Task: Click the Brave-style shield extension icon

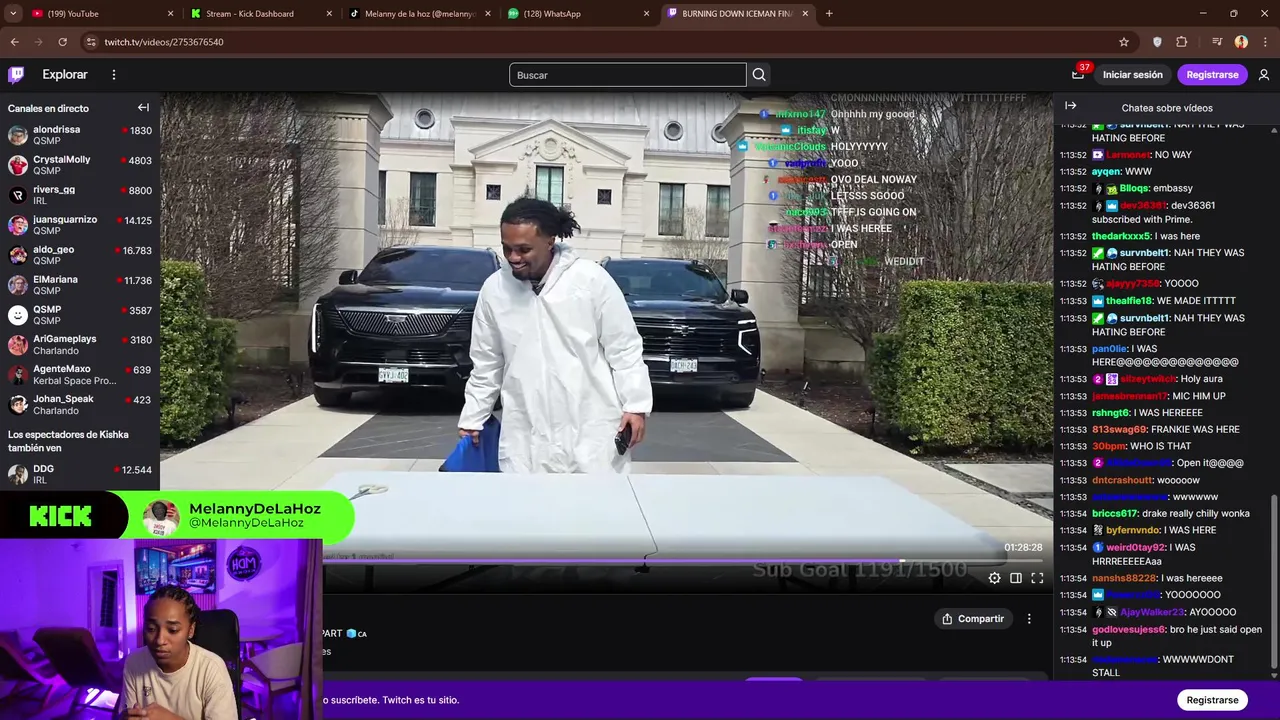Action: coord(1157,42)
